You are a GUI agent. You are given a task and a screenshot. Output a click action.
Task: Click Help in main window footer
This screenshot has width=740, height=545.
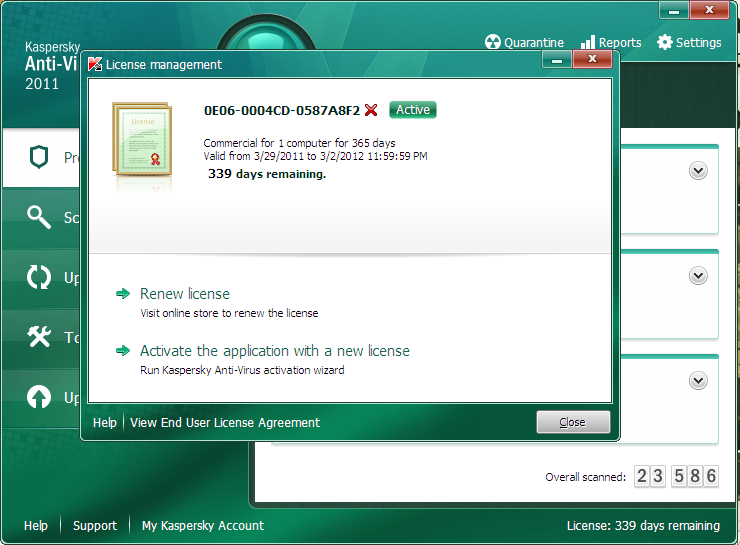(36, 526)
